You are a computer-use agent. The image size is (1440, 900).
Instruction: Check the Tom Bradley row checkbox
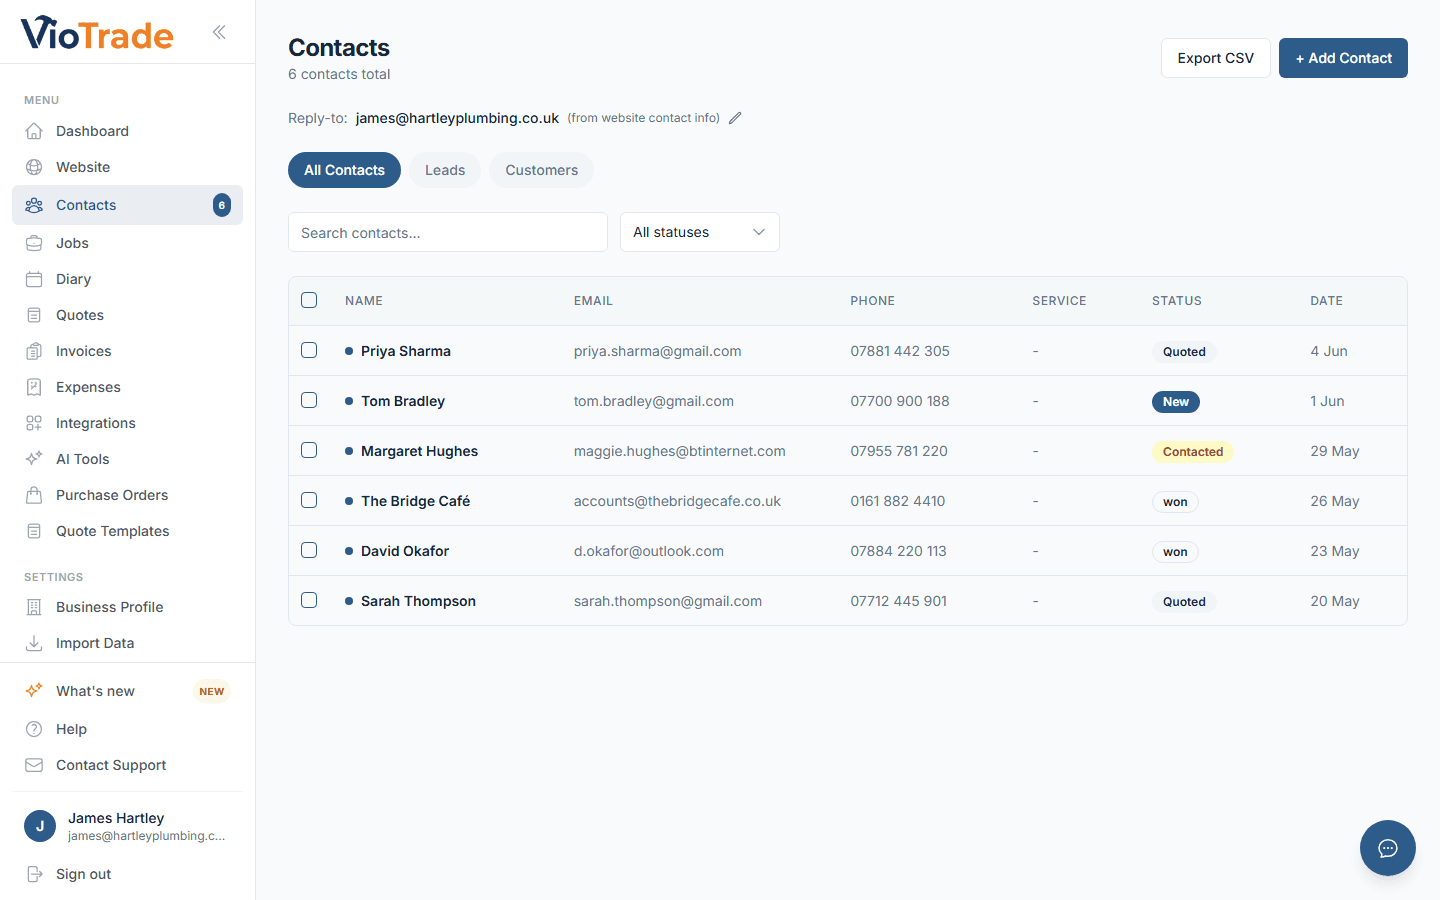click(x=309, y=400)
